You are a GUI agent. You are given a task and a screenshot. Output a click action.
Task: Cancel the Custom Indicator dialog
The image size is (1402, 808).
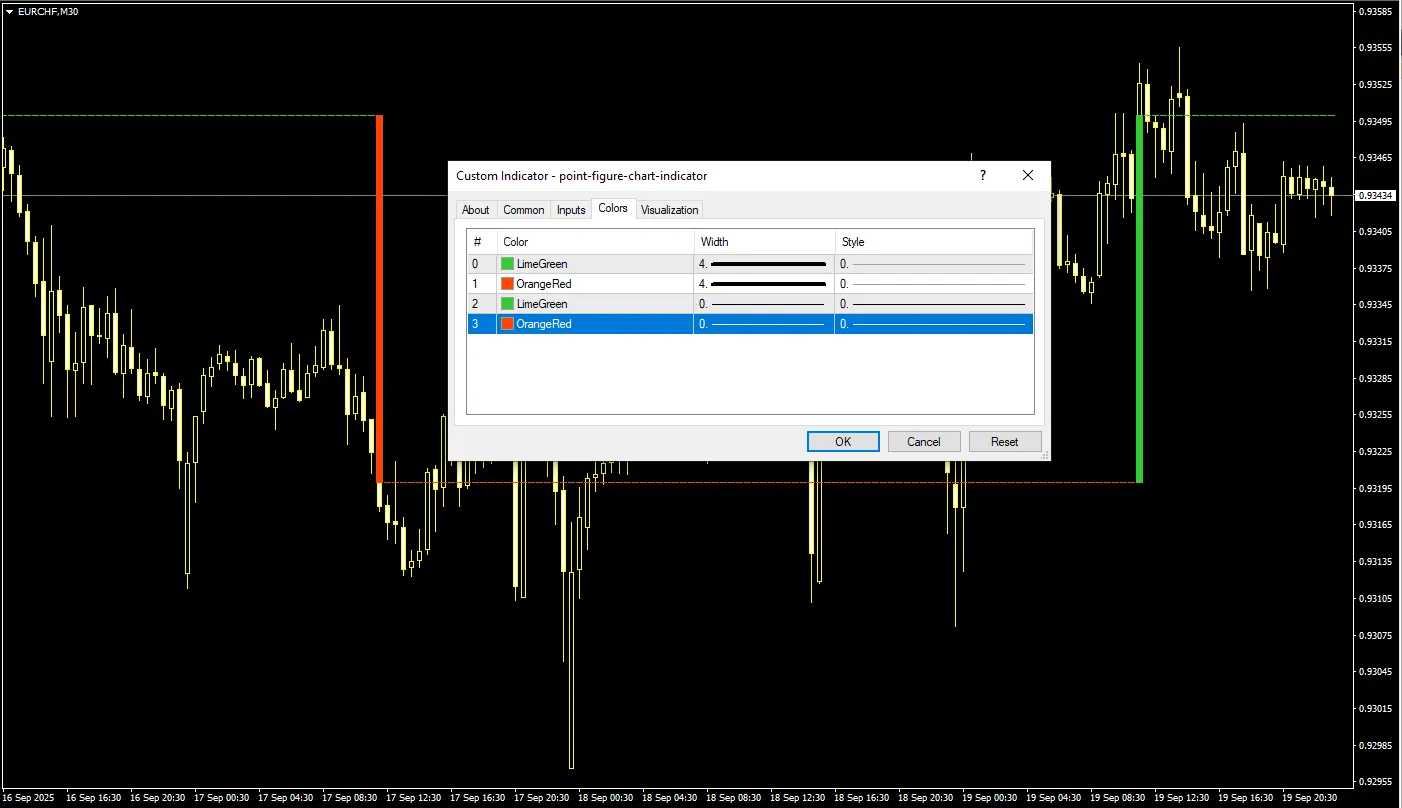924,442
